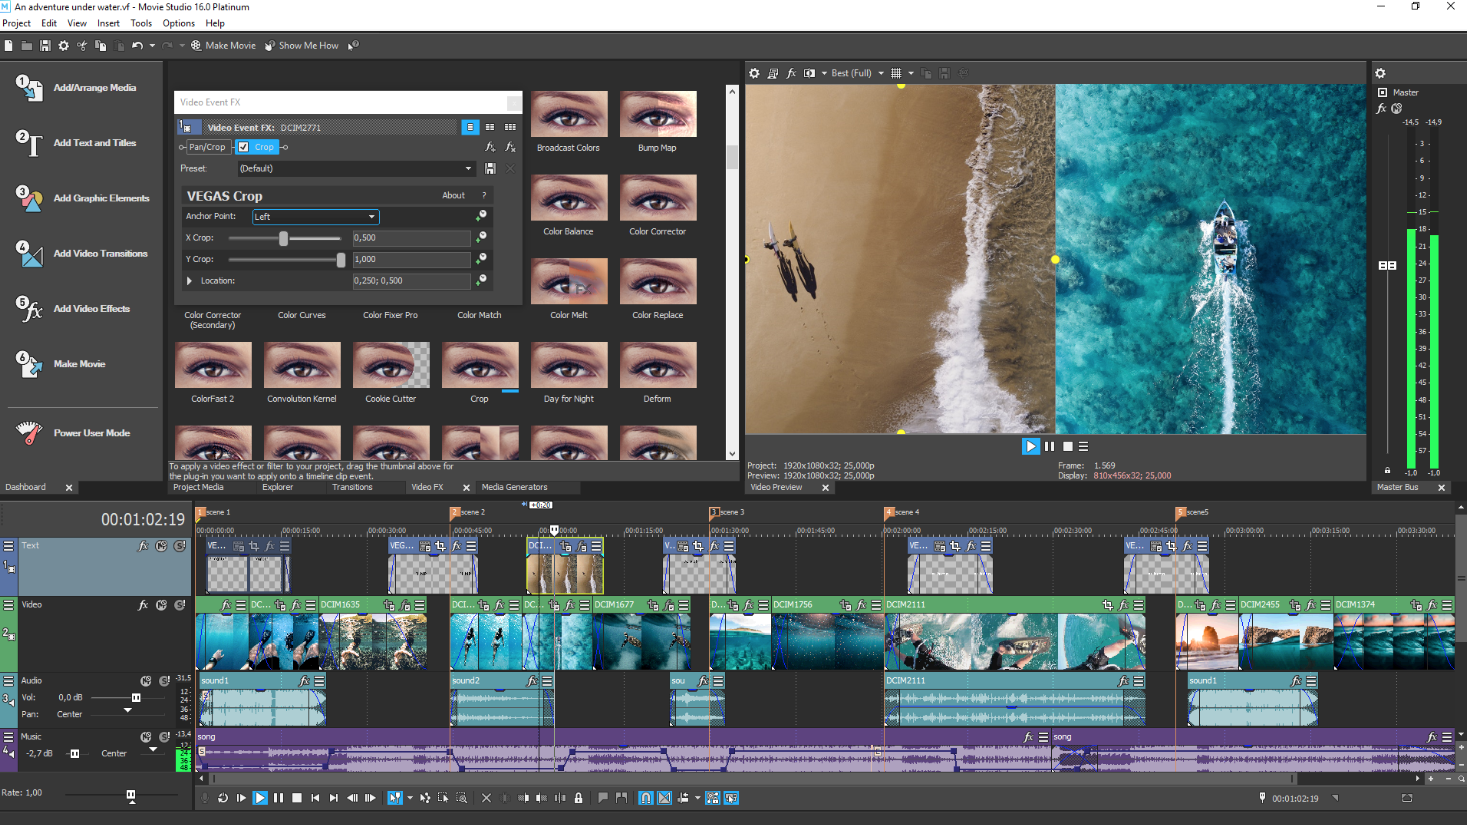Click the Make Movie toolbar button
This screenshot has width=1467, height=825.
point(223,46)
